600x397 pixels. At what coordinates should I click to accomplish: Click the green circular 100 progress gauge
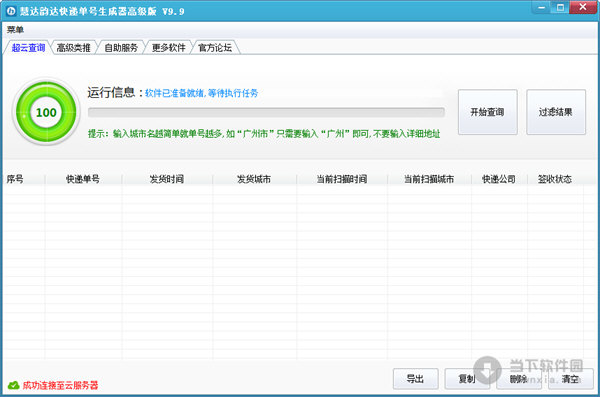(46, 112)
